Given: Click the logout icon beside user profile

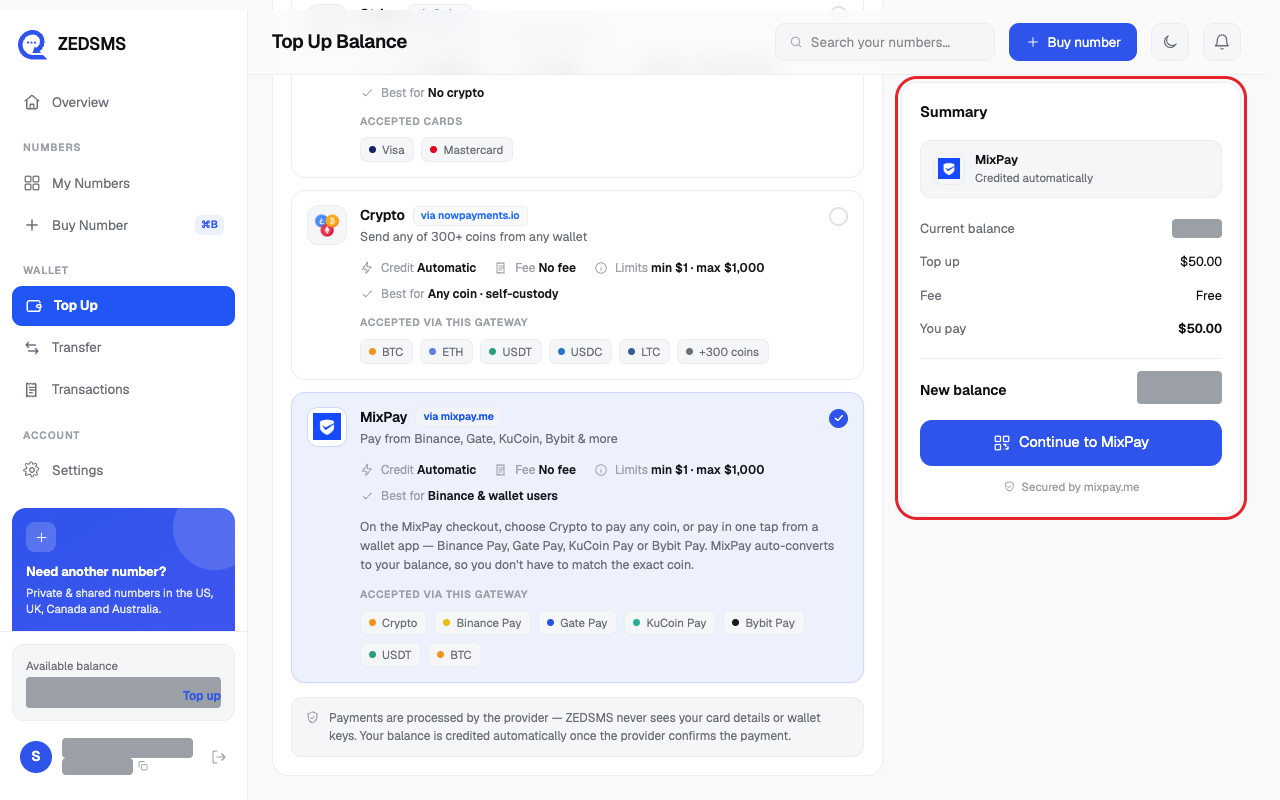Looking at the screenshot, I should 219,757.
